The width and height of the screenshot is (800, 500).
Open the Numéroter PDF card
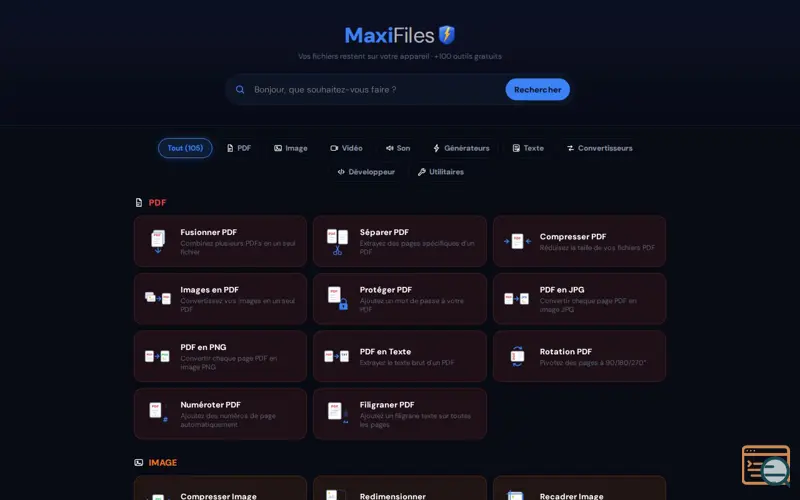(x=220, y=414)
